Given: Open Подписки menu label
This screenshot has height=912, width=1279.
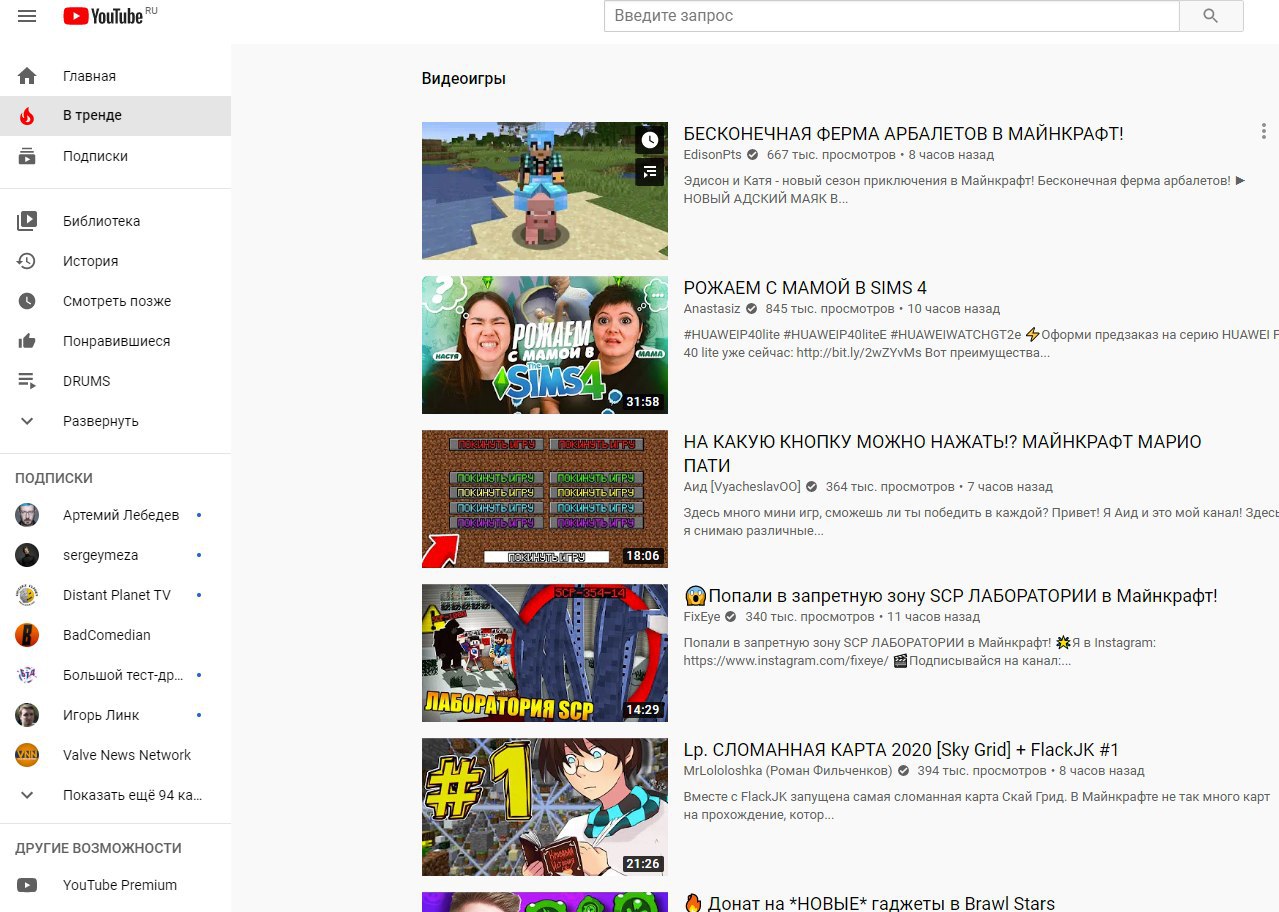Looking at the screenshot, I should pyautogui.click(x=95, y=156).
